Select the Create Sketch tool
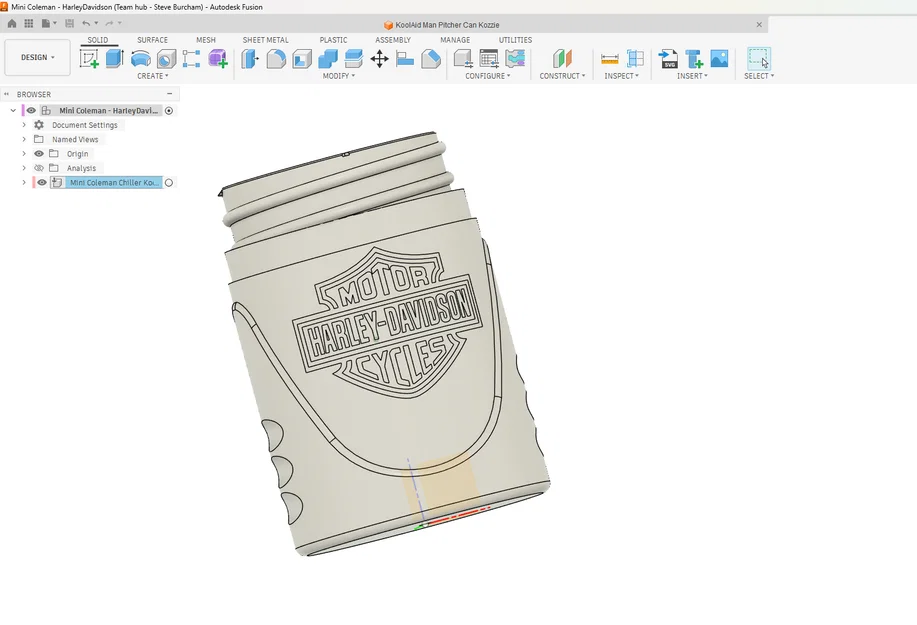The height and width of the screenshot is (625, 917). coord(89,58)
